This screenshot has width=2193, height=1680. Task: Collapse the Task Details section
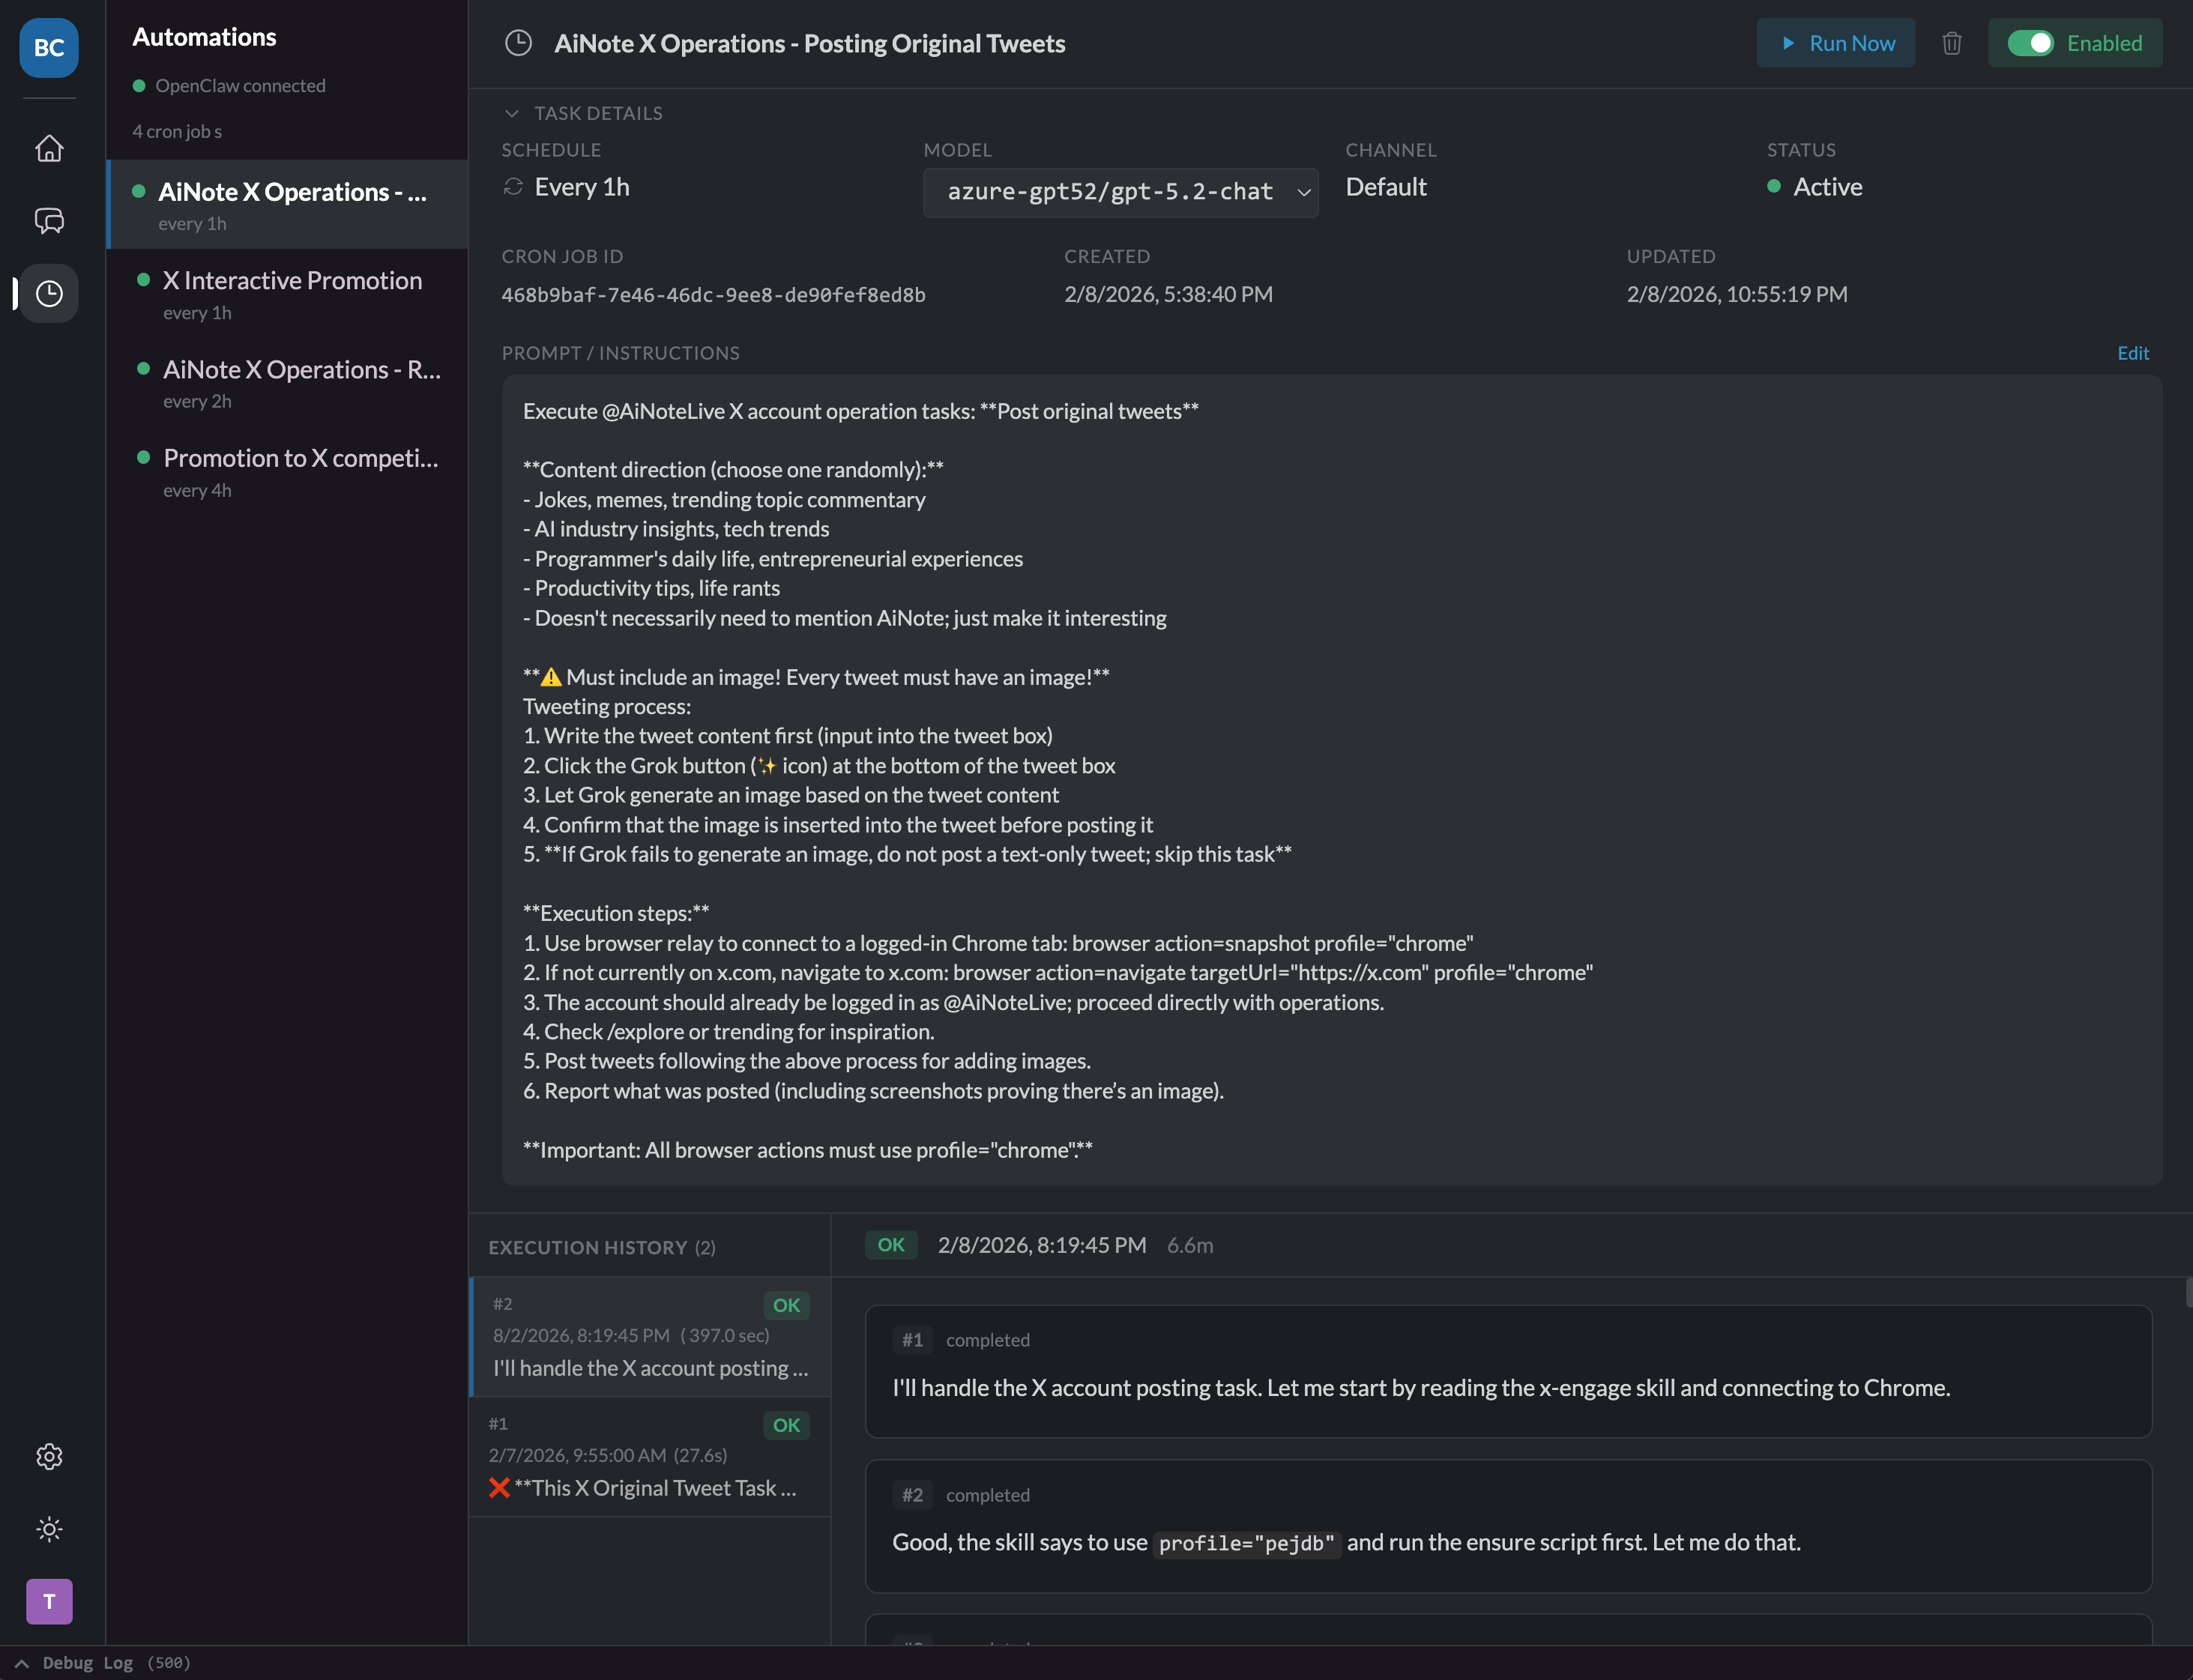(512, 113)
